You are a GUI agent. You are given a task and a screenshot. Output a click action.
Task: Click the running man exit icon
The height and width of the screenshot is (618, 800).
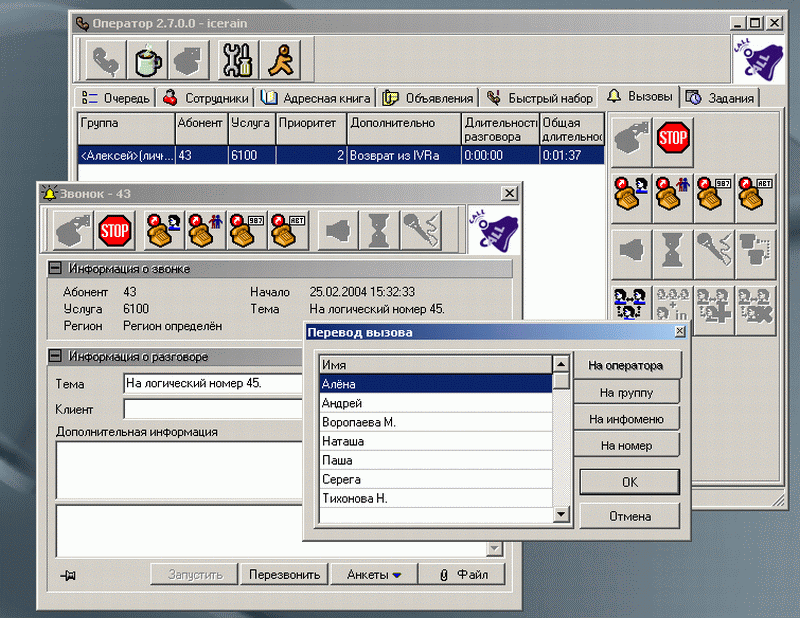pos(280,61)
